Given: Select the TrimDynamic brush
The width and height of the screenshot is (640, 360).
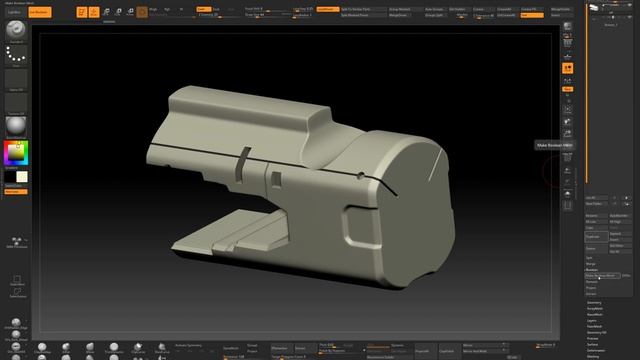Looking at the screenshot, I should tap(114, 348).
